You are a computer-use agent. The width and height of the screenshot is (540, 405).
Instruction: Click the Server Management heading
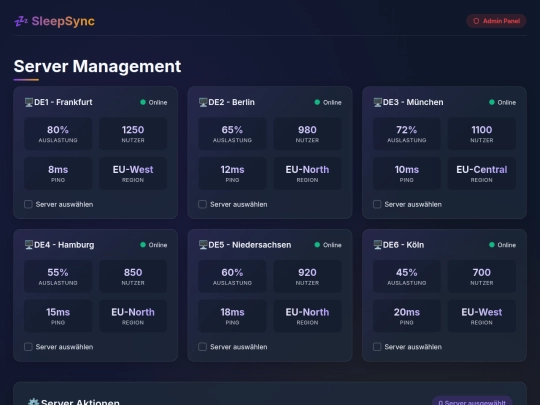pyautogui.click(x=97, y=66)
